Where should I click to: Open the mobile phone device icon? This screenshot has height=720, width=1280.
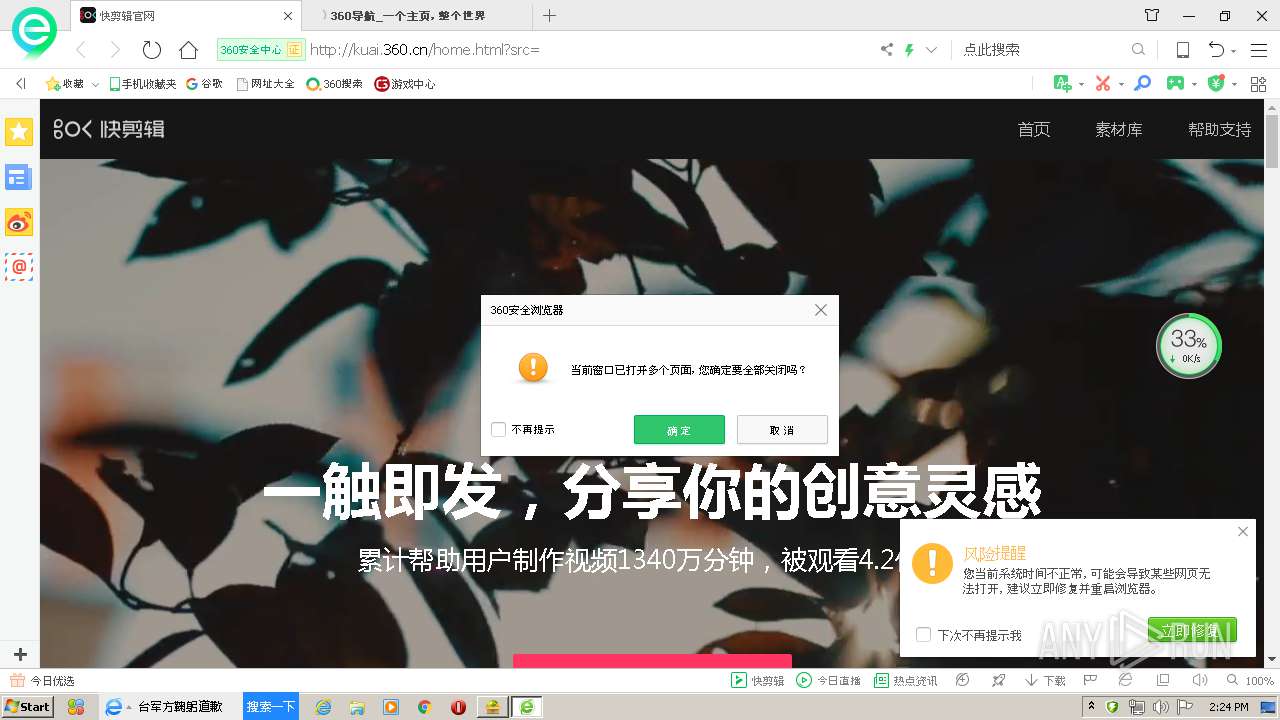click(x=1182, y=49)
